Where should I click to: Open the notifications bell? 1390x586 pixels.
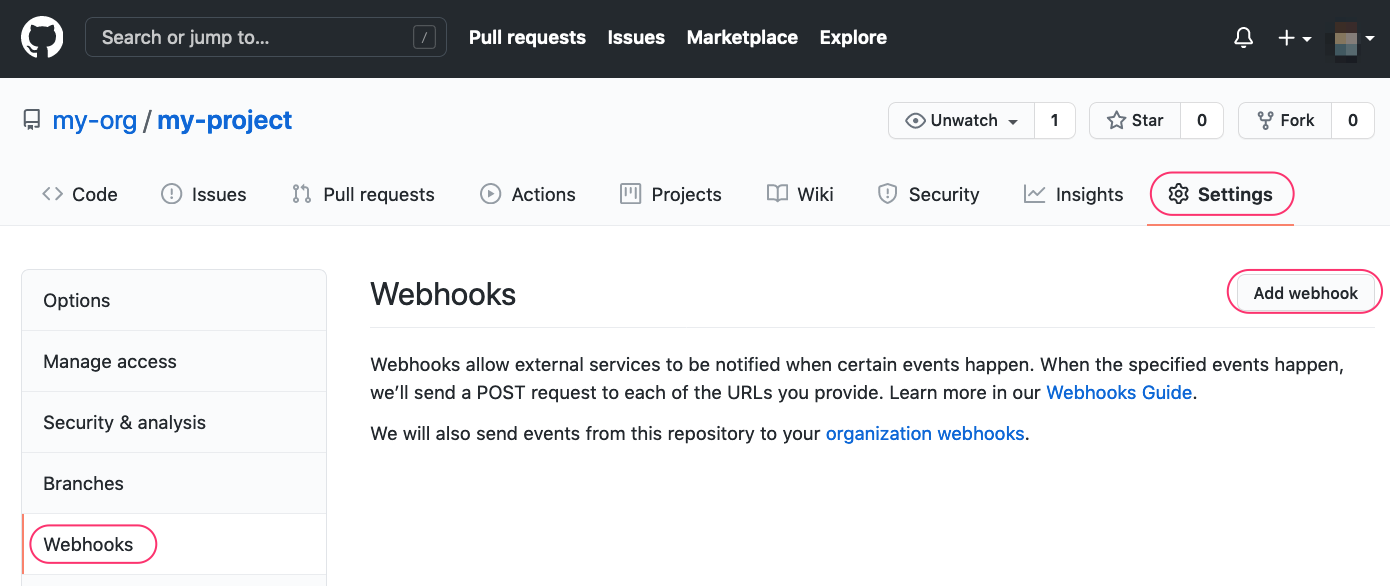(1243, 38)
